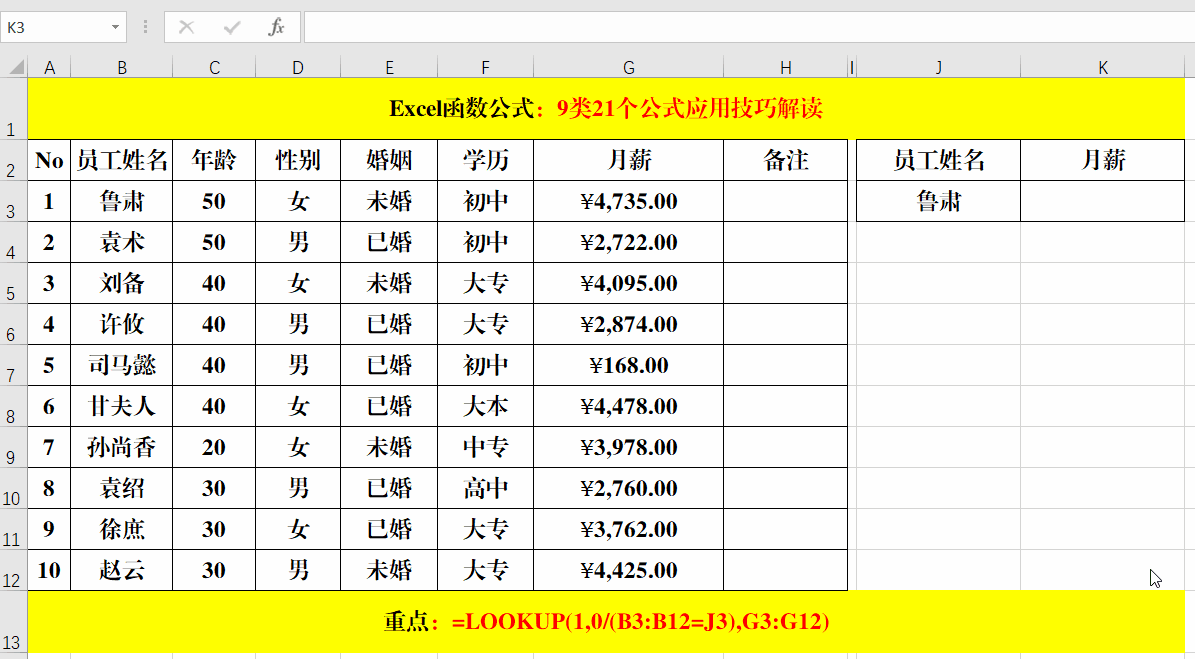This screenshot has width=1195, height=659.
Task: Select column G header
Action: point(628,67)
